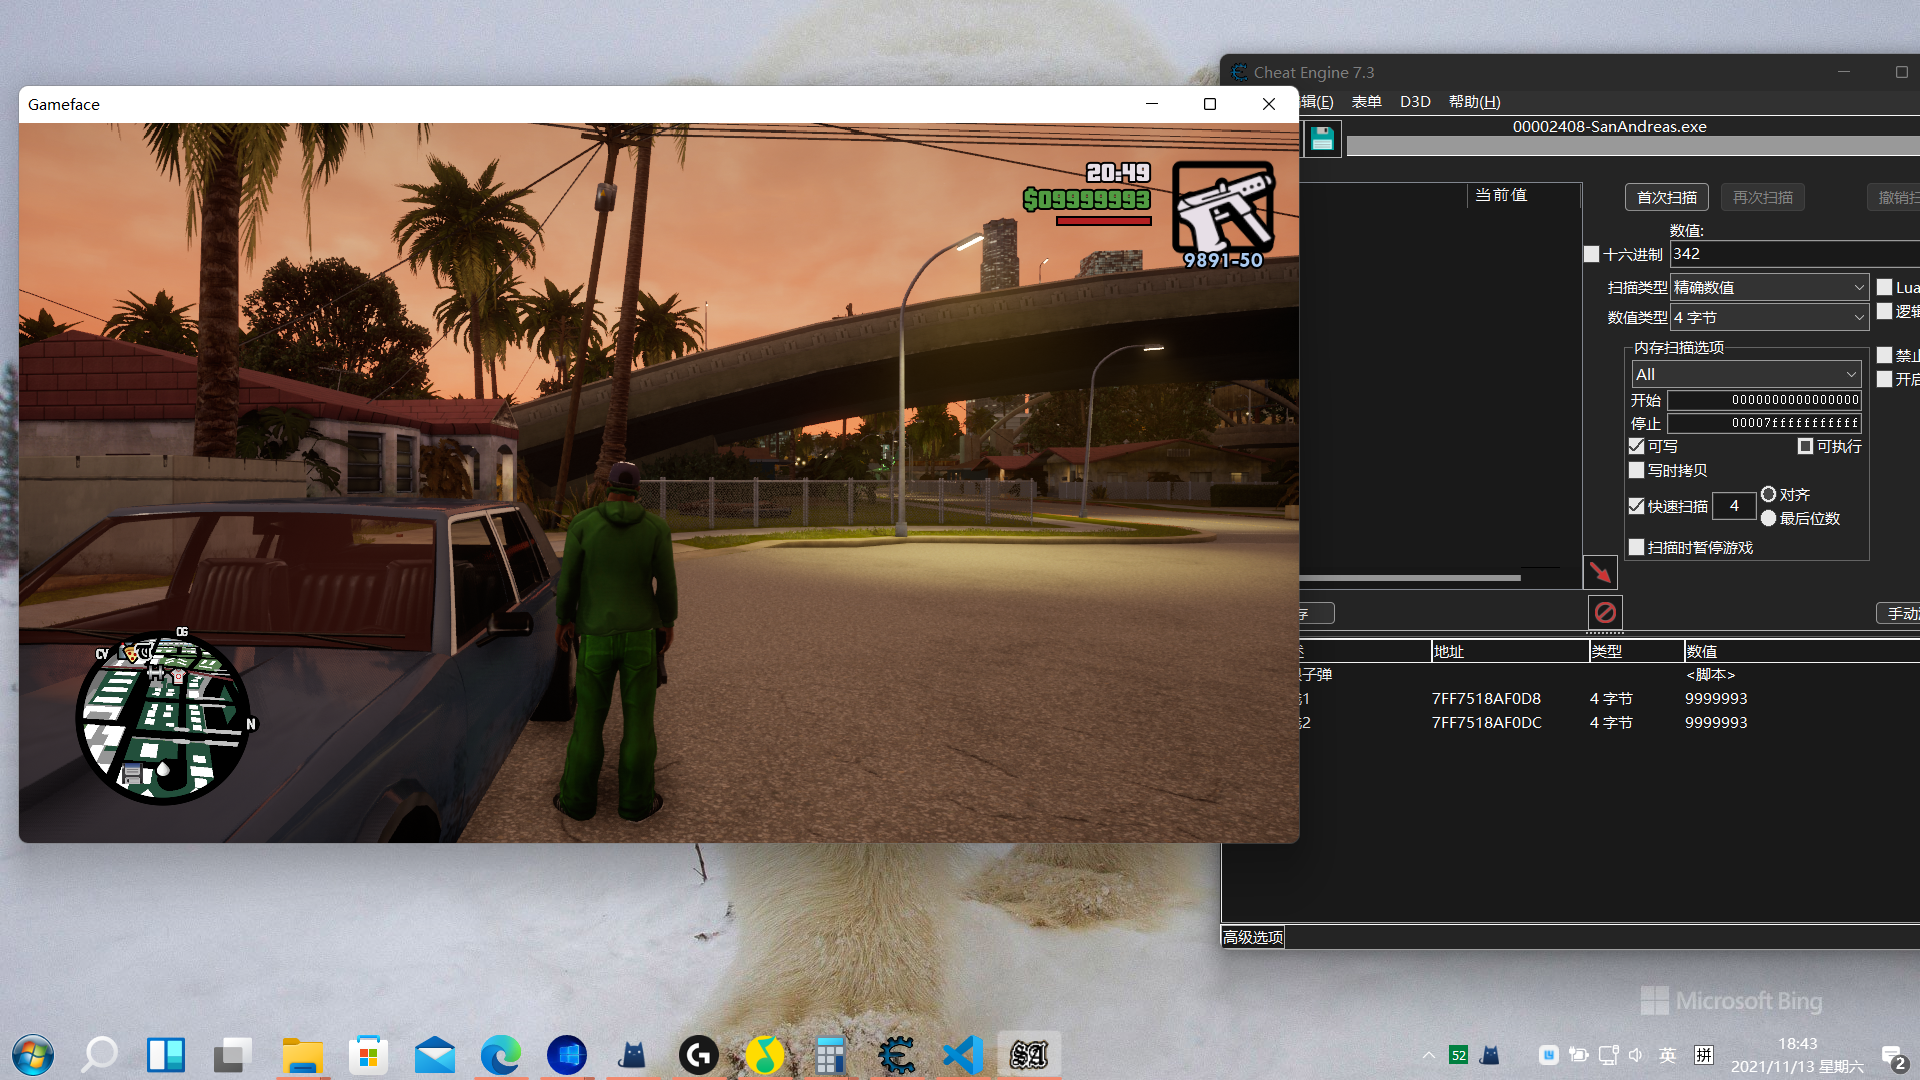Click the San Andreas taskbar icon

coord(1028,1055)
